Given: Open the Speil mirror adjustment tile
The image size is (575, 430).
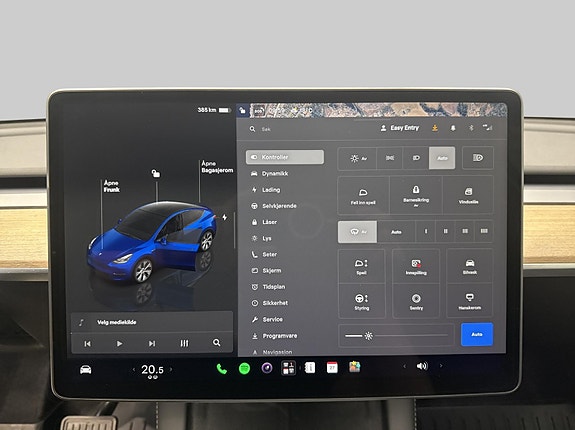Looking at the screenshot, I should coord(361,267).
